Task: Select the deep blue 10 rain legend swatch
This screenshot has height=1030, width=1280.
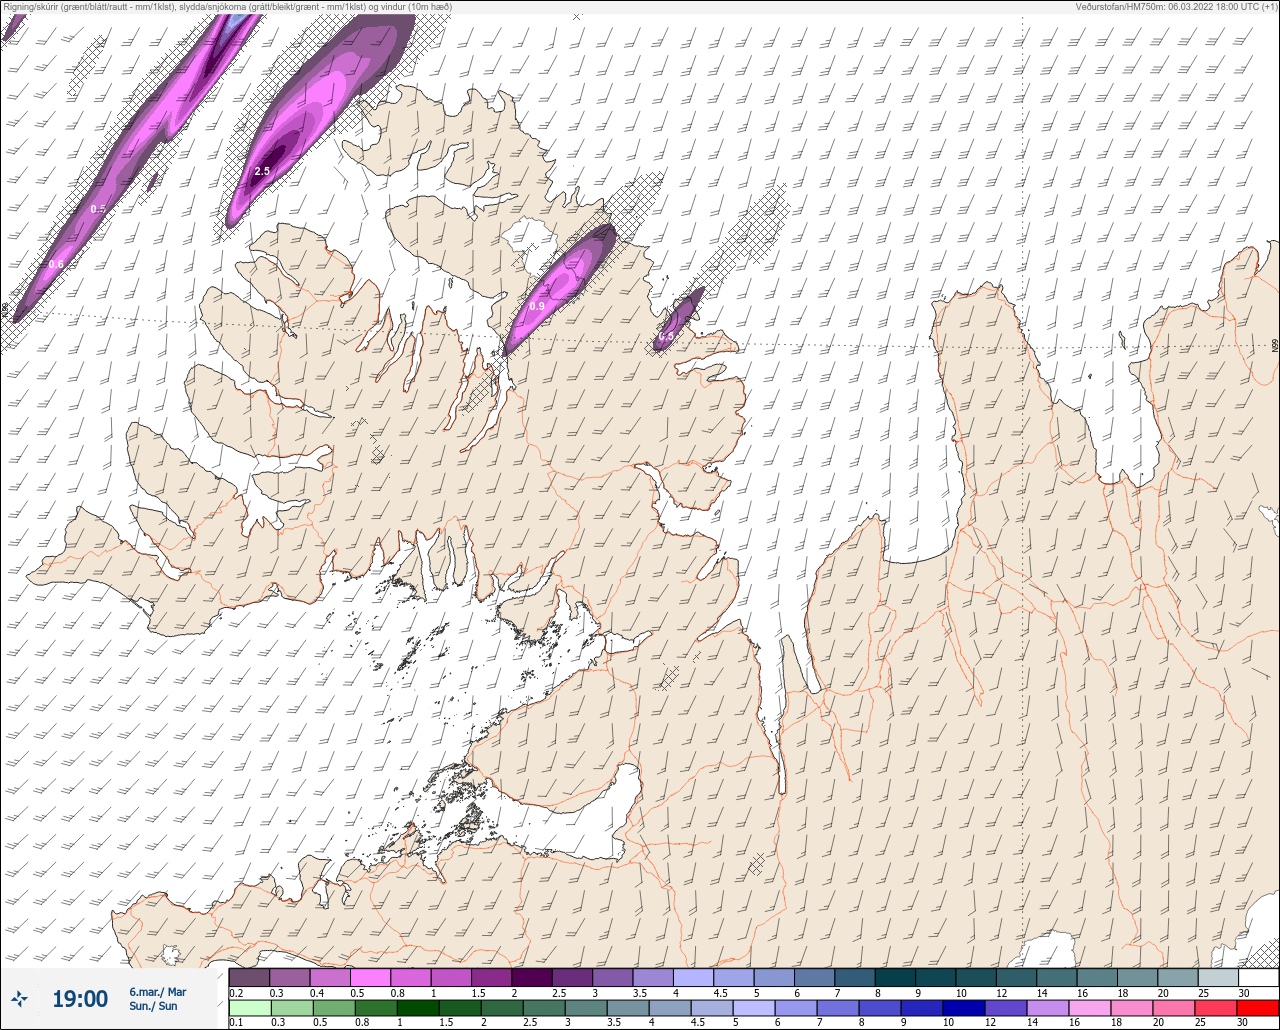Action: point(963,1007)
